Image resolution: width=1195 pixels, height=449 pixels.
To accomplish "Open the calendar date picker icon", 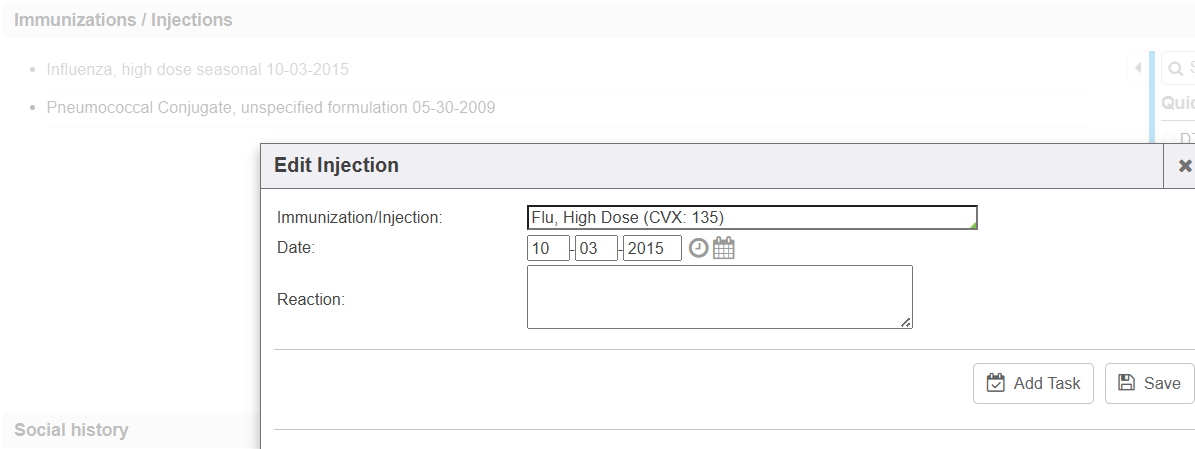I will 724,248.
